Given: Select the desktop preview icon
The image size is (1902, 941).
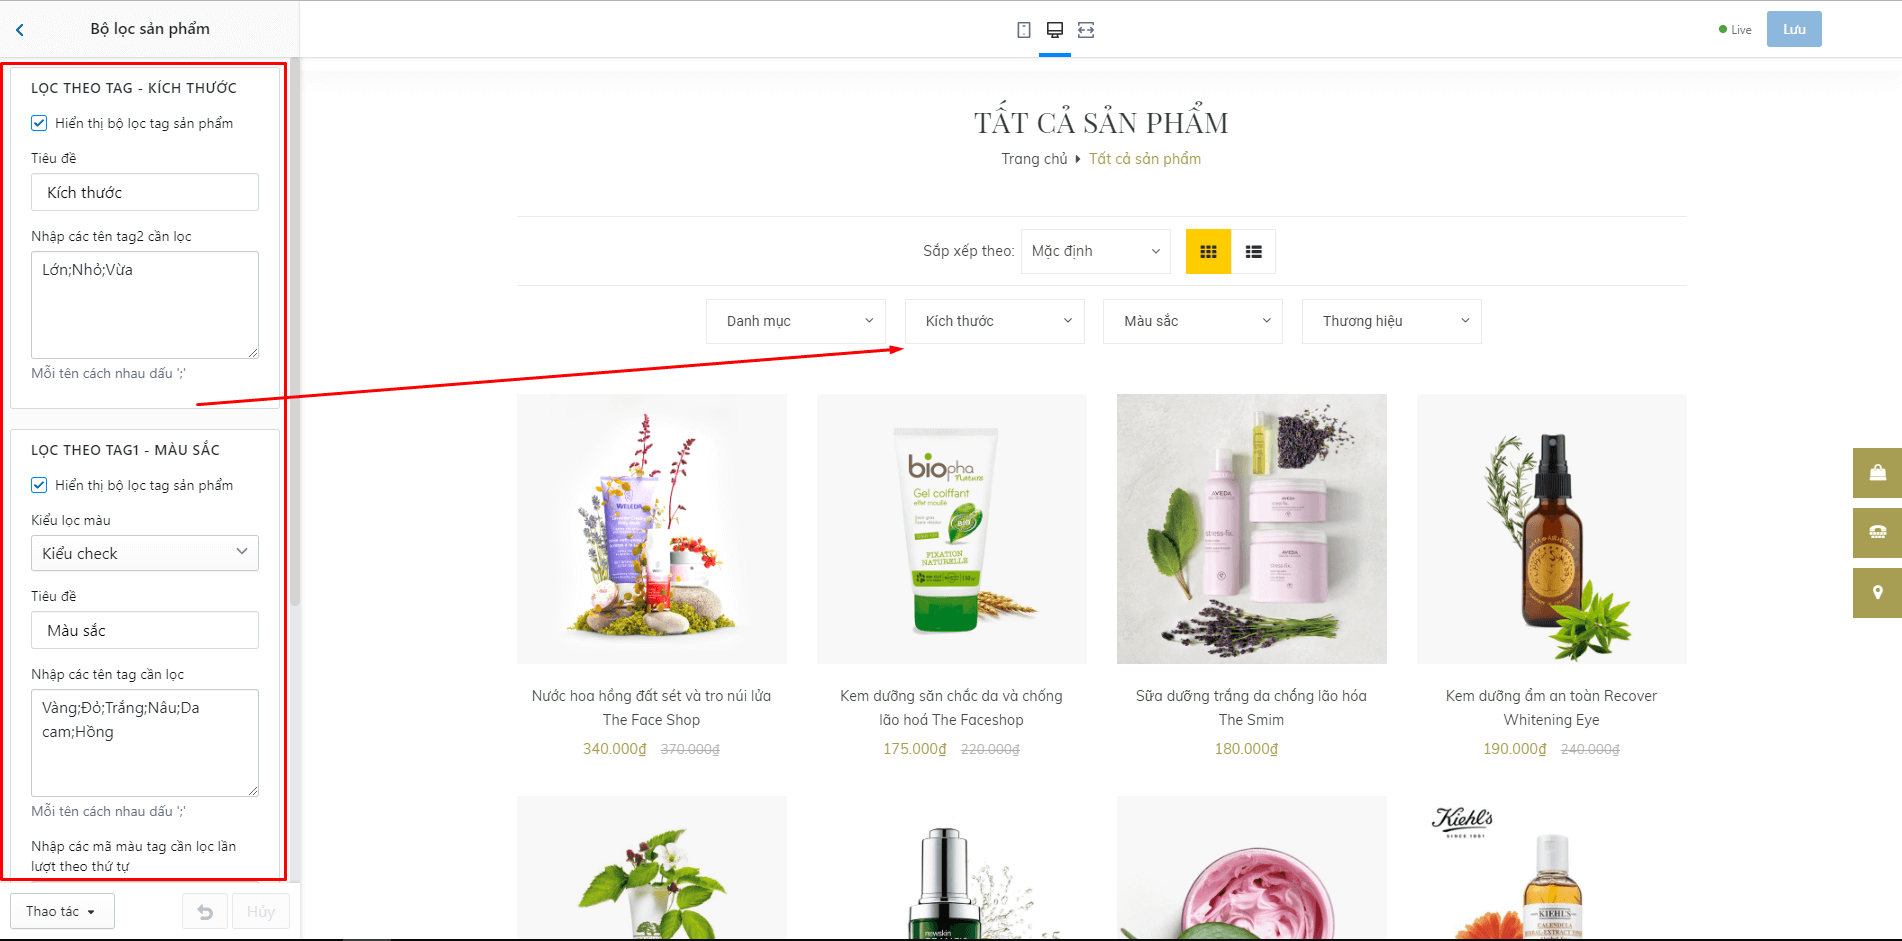Looking at the screenshot, I should [1054, 30].
